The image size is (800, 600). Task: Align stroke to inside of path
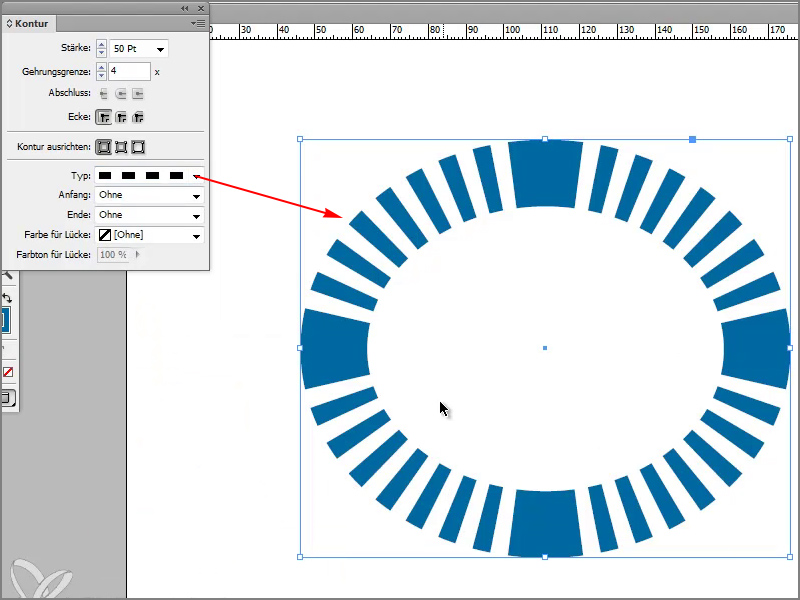point(121,146)
